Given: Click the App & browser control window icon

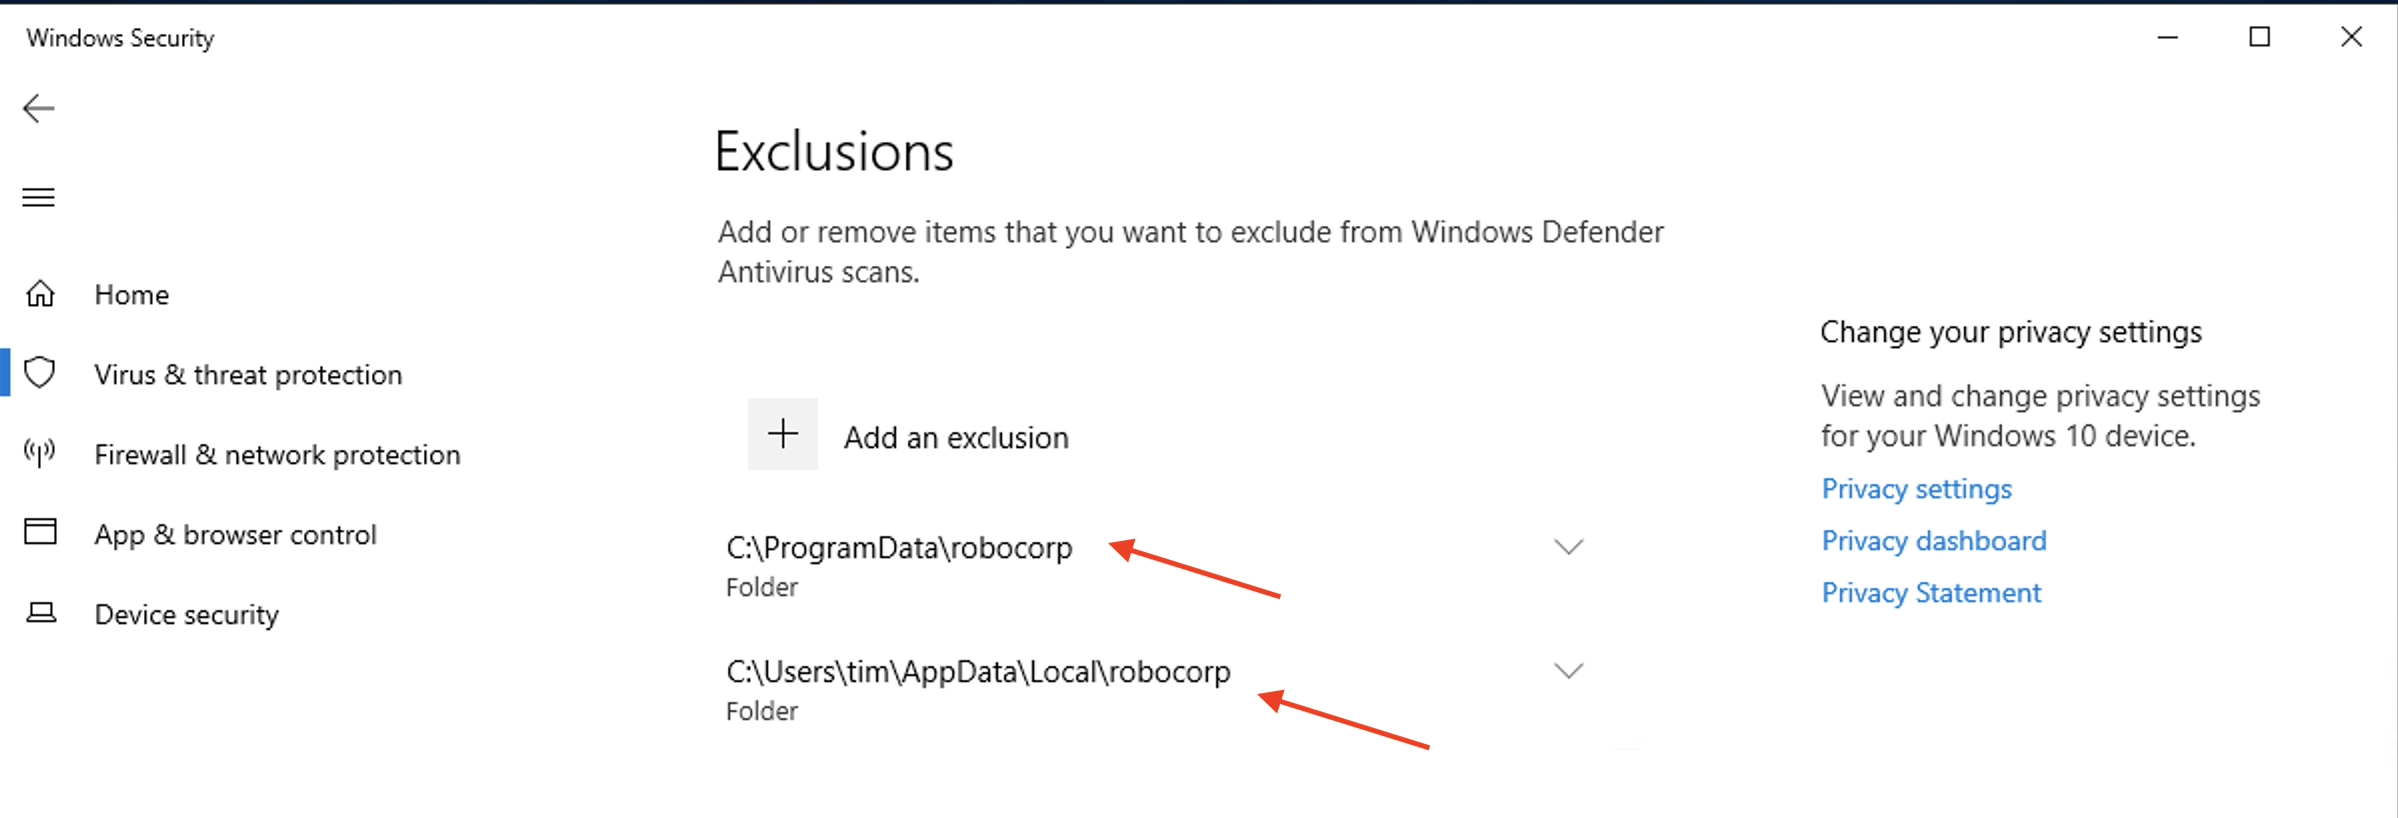Looking at the screenshot, I should tap(41, 532).
